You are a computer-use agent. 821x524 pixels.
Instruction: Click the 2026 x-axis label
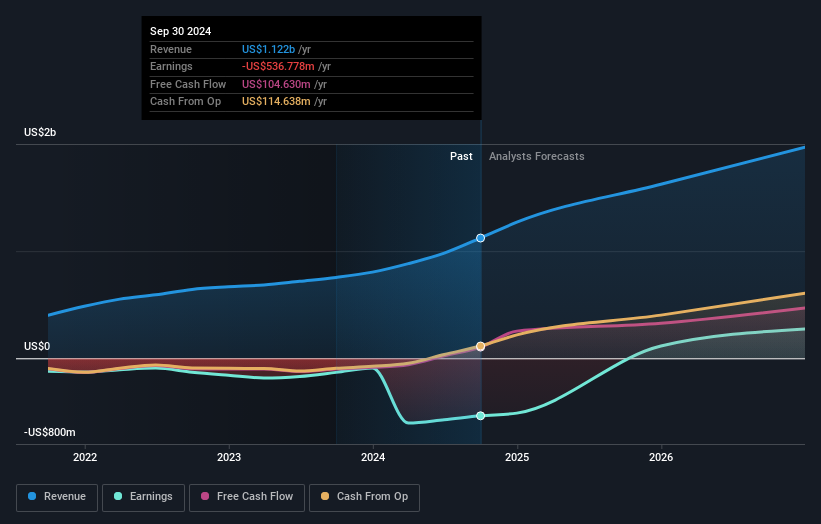(661, 457)
